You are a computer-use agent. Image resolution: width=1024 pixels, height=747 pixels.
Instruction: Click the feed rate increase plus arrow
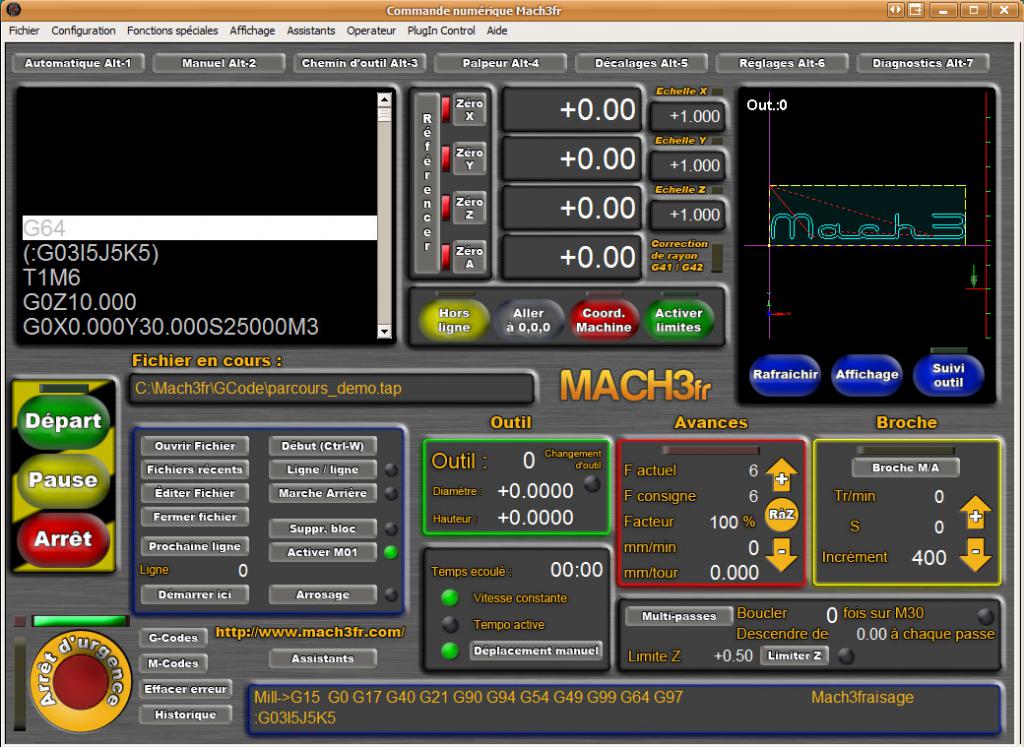click(x=781, y=475)
